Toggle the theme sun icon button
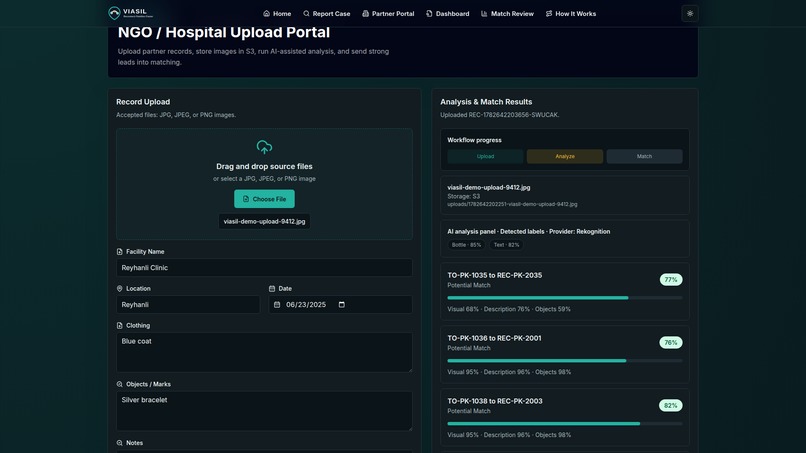Viewport: 806px width, 453px height. (690, 13)
